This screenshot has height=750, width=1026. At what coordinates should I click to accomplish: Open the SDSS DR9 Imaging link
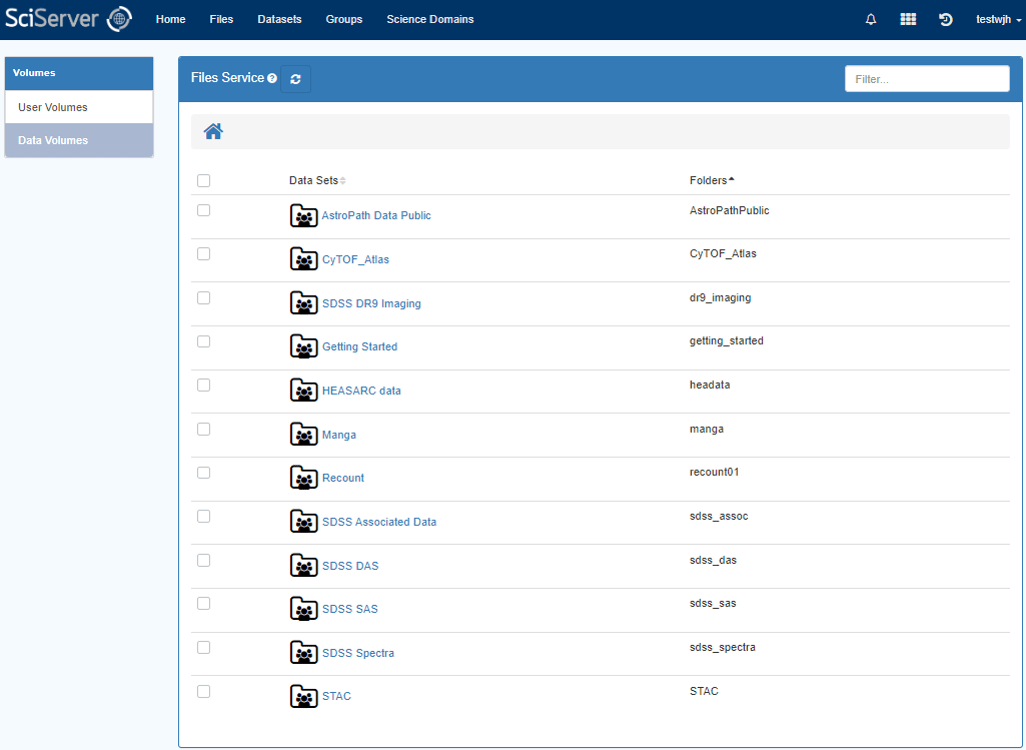371,303
